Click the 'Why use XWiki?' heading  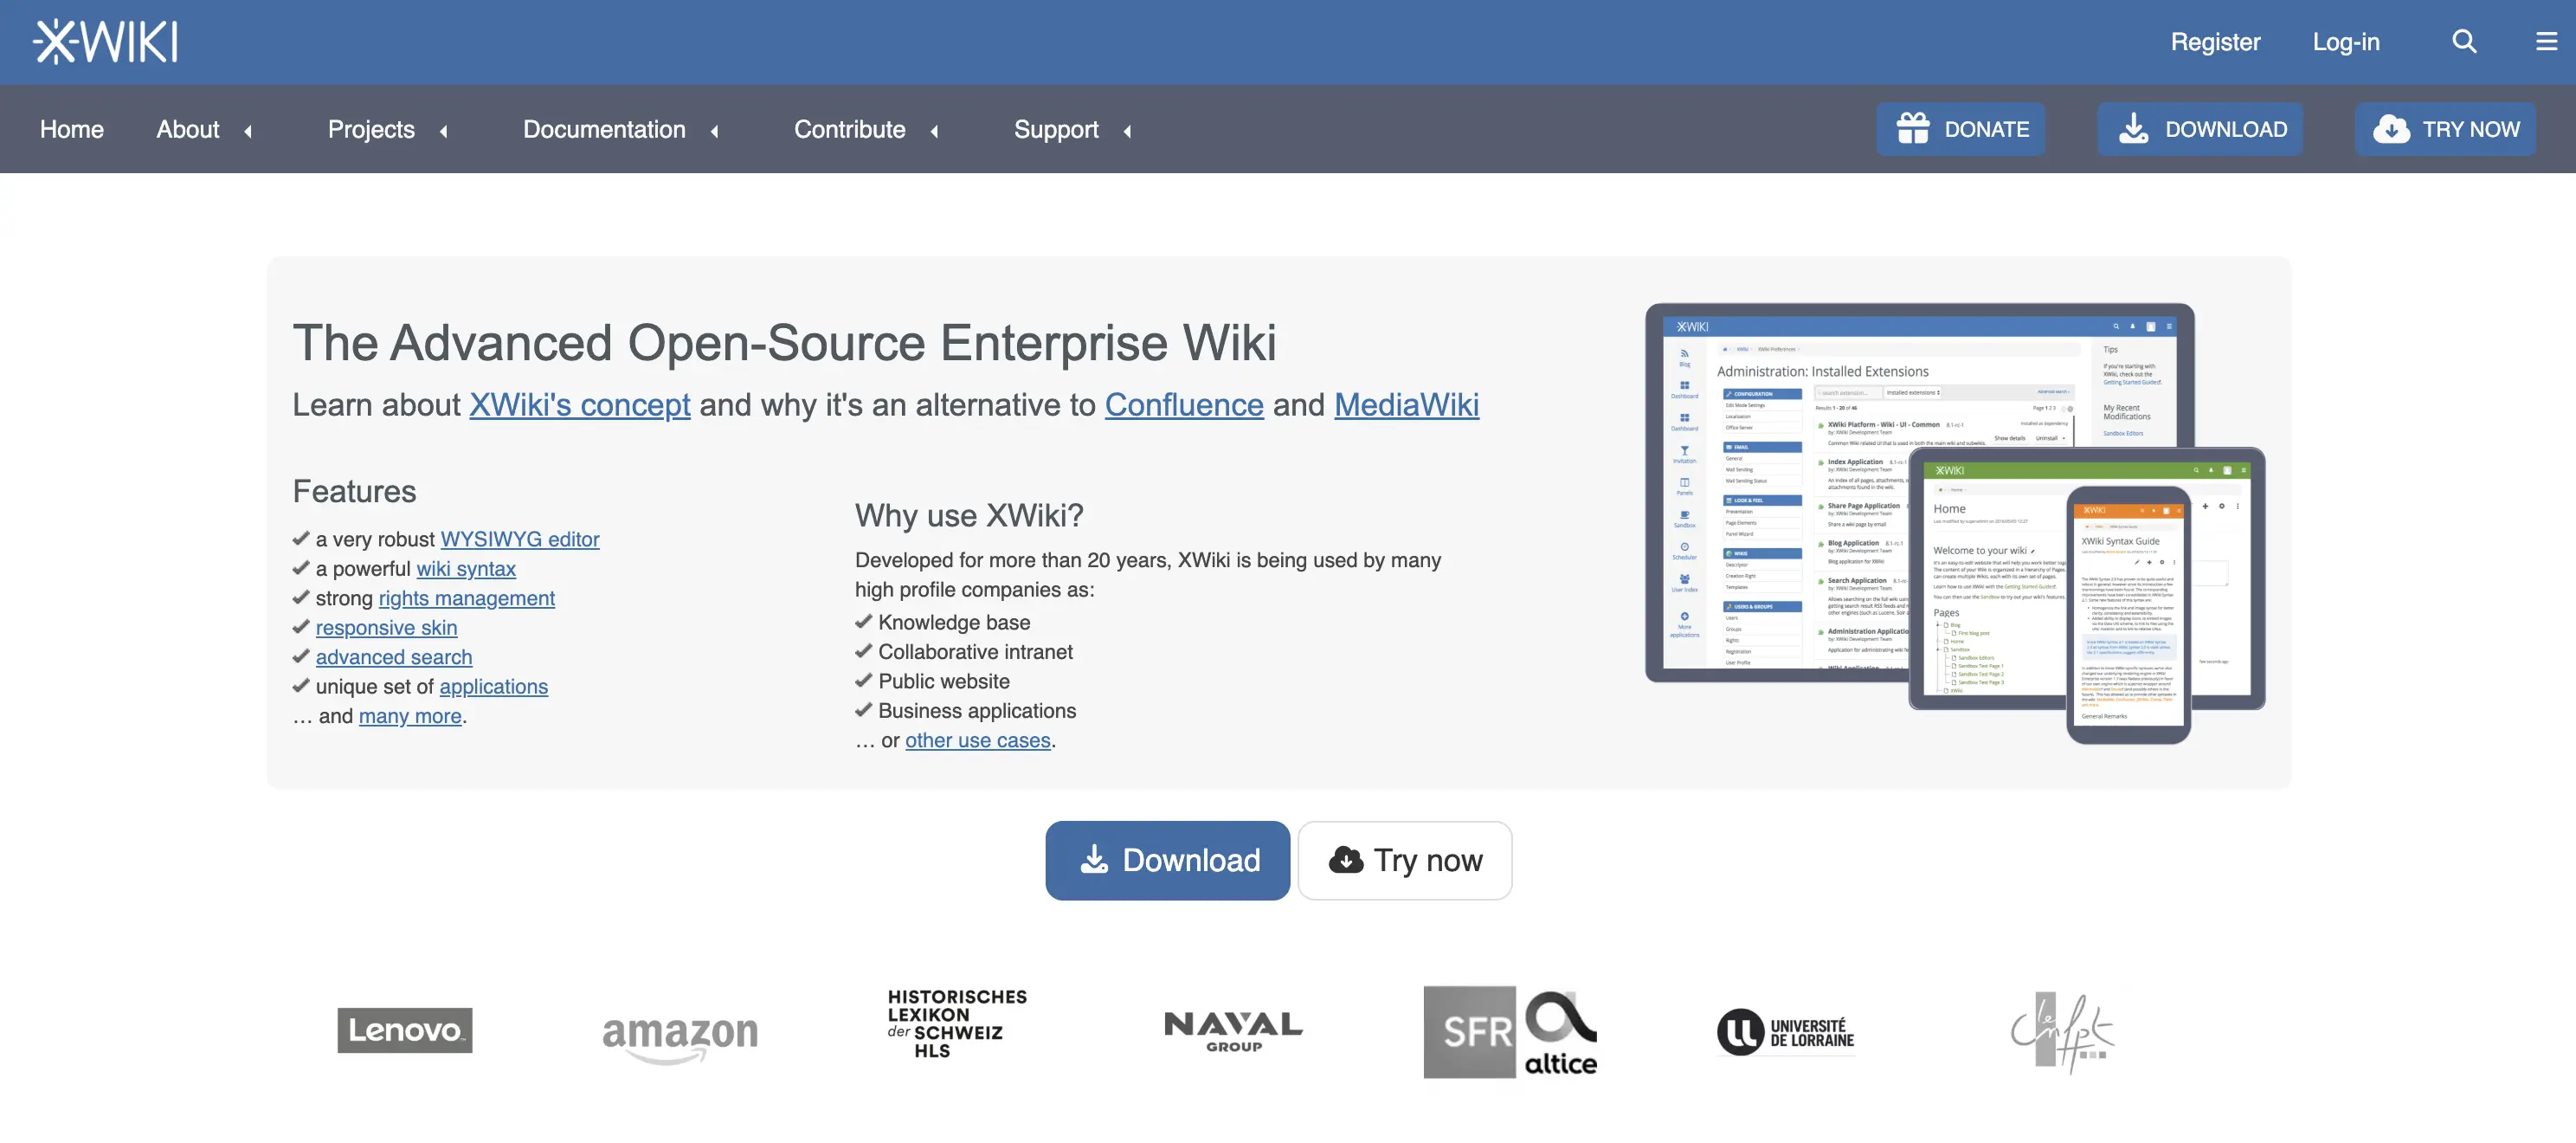(x=969, y=515)
